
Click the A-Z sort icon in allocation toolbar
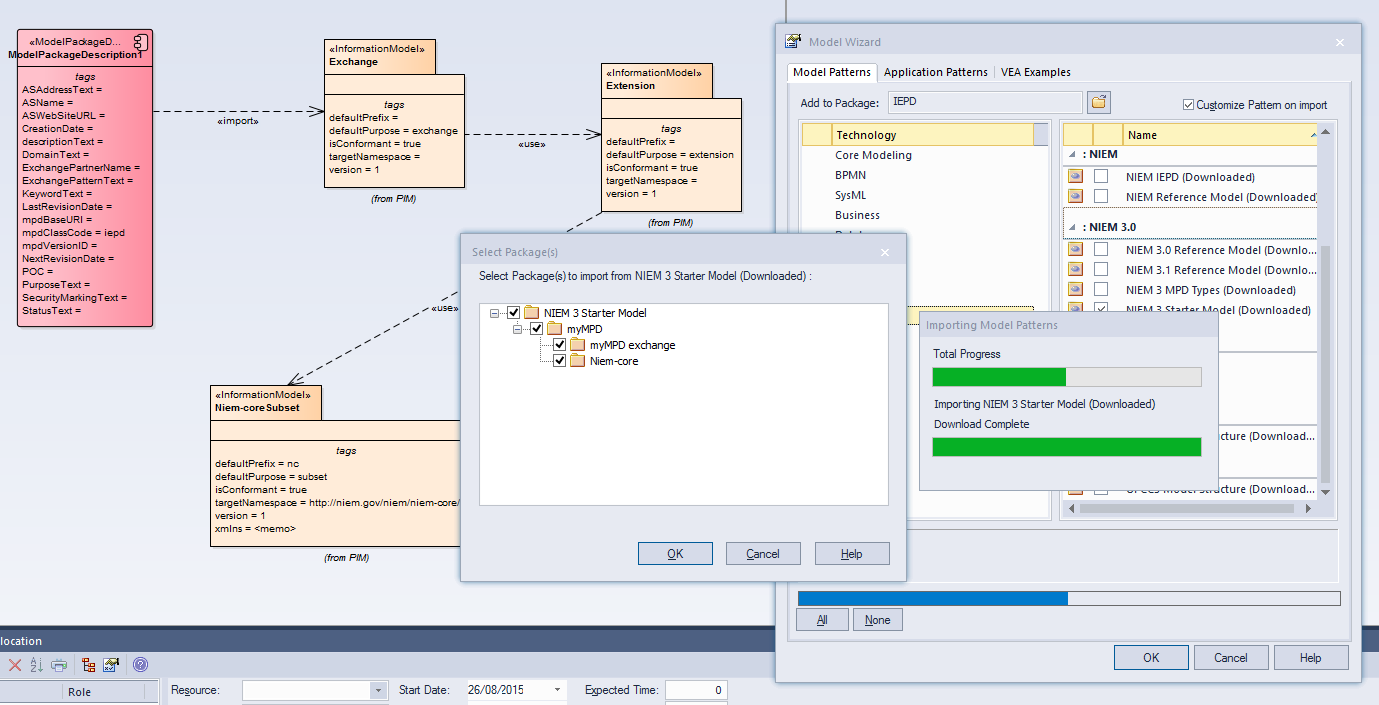(x=37, y=665)
